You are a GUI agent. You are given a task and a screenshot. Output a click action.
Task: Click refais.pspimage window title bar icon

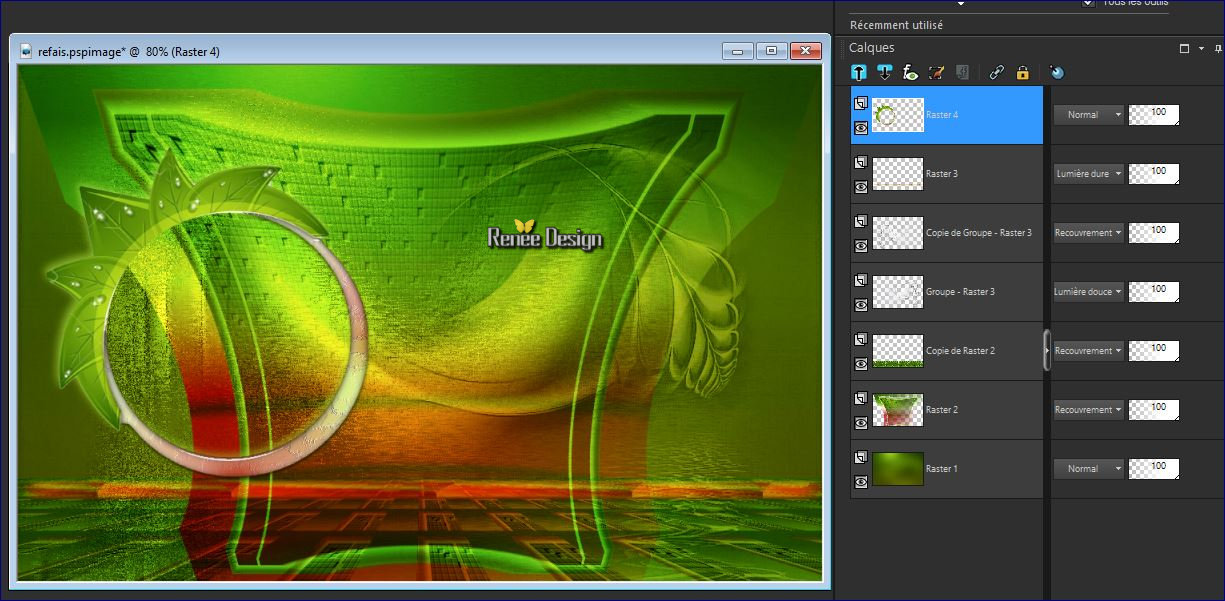pyautogui.click(x=26, y=52)
